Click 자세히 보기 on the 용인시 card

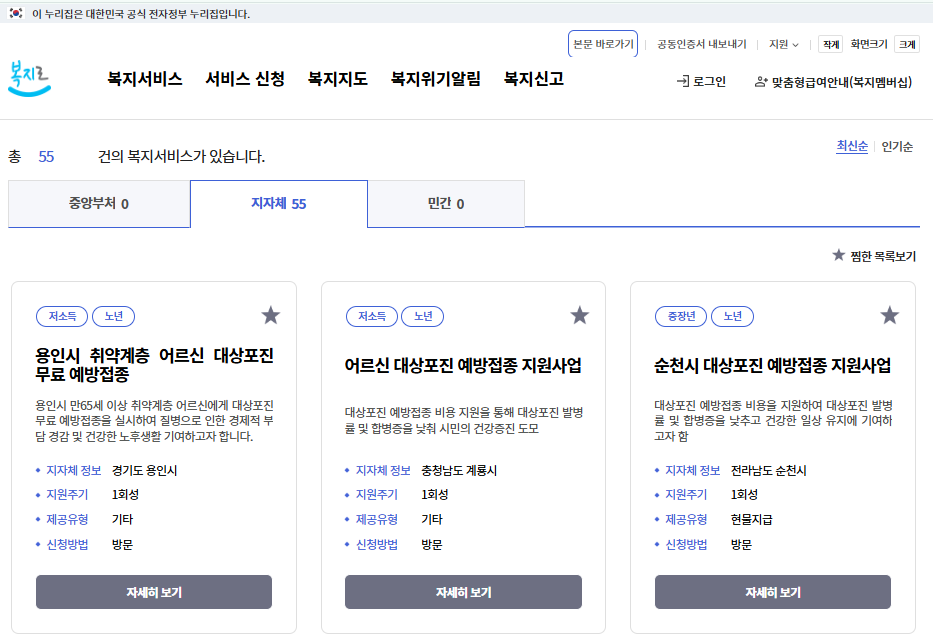click(153, 592)
